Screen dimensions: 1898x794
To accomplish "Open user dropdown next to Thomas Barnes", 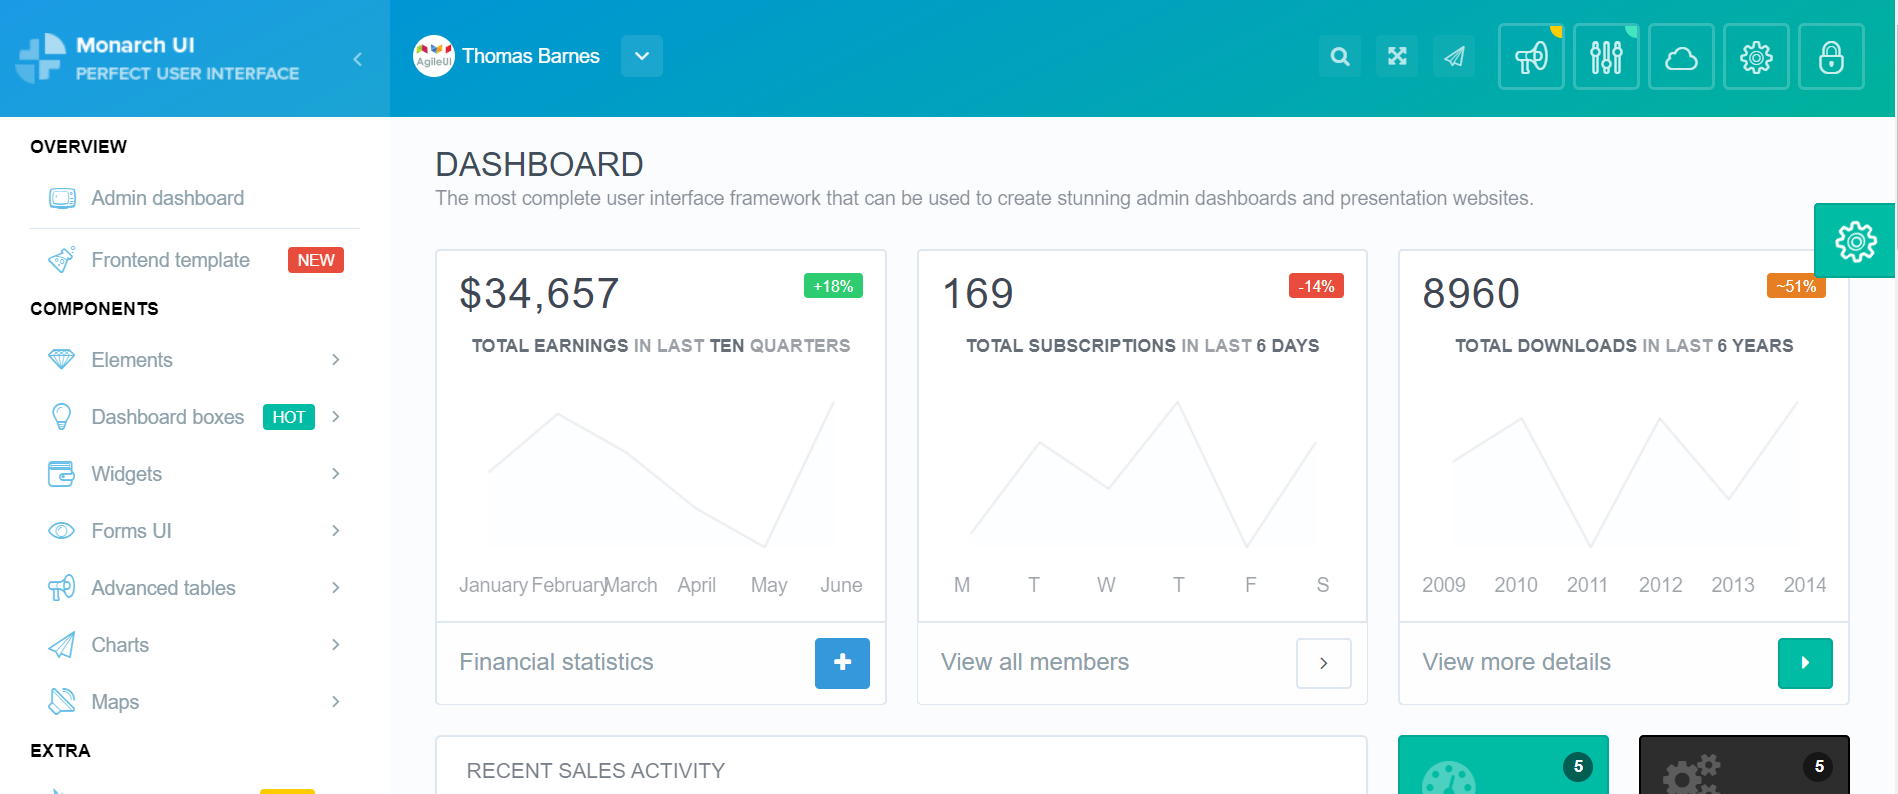I will [x=642, y=56].
